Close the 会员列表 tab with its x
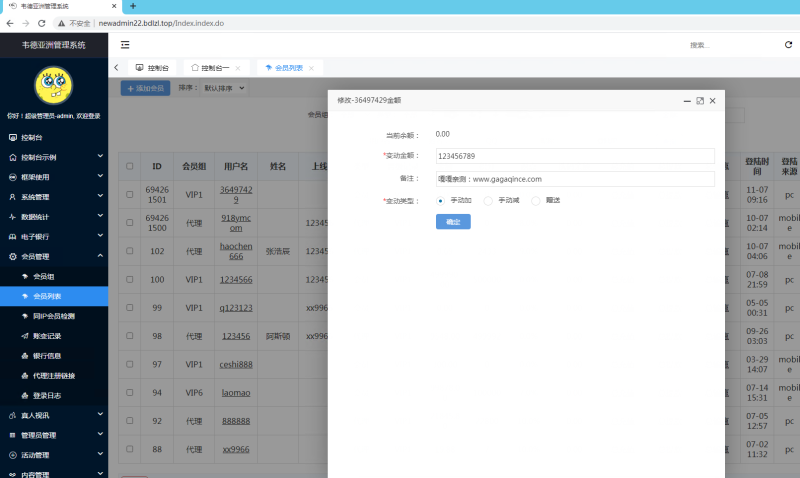Image resolution: width=800 pixels, height=478 pixels. coord(311,68)
